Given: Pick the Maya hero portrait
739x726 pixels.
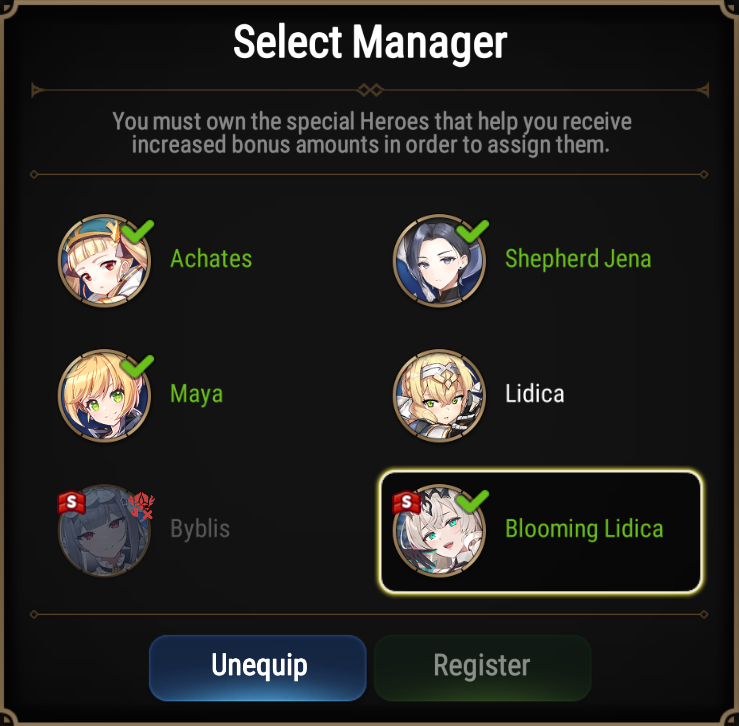Looking at the screenshot, I should tap(105, 396).
